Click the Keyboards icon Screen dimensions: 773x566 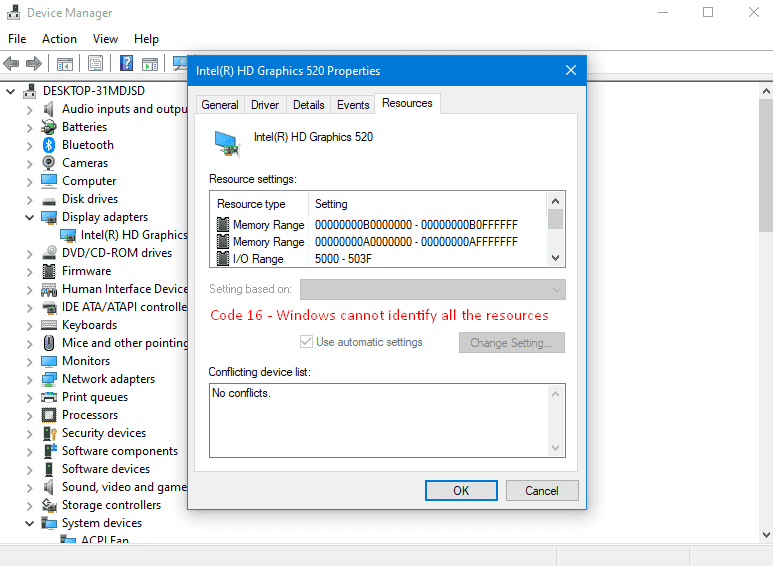point(49,325)
